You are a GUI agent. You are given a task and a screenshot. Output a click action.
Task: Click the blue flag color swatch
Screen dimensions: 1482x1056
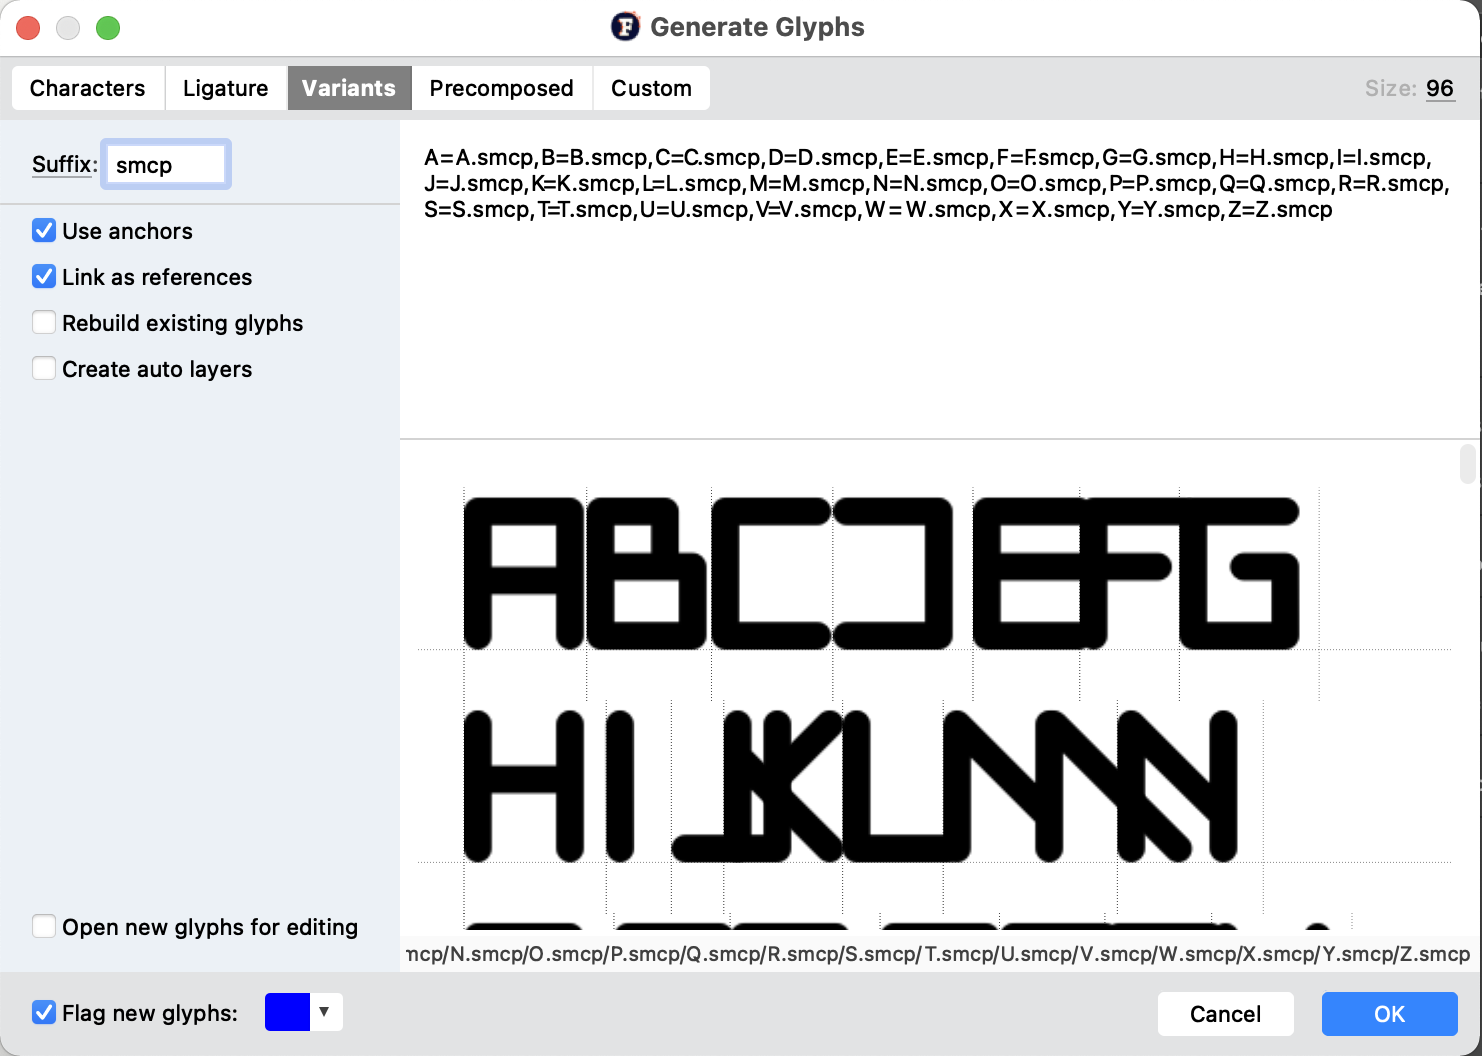(287, 1012)
